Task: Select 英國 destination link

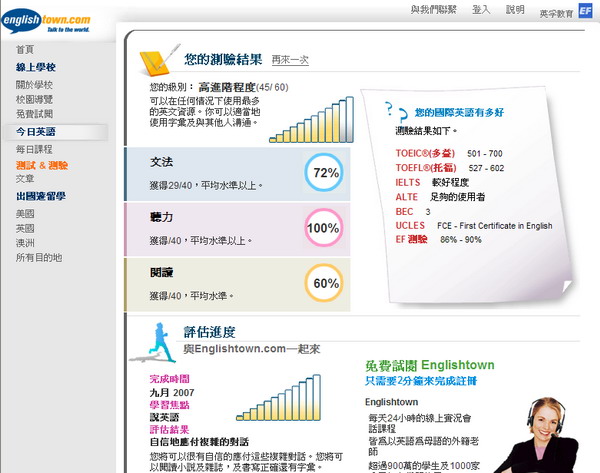Action: 25,228
